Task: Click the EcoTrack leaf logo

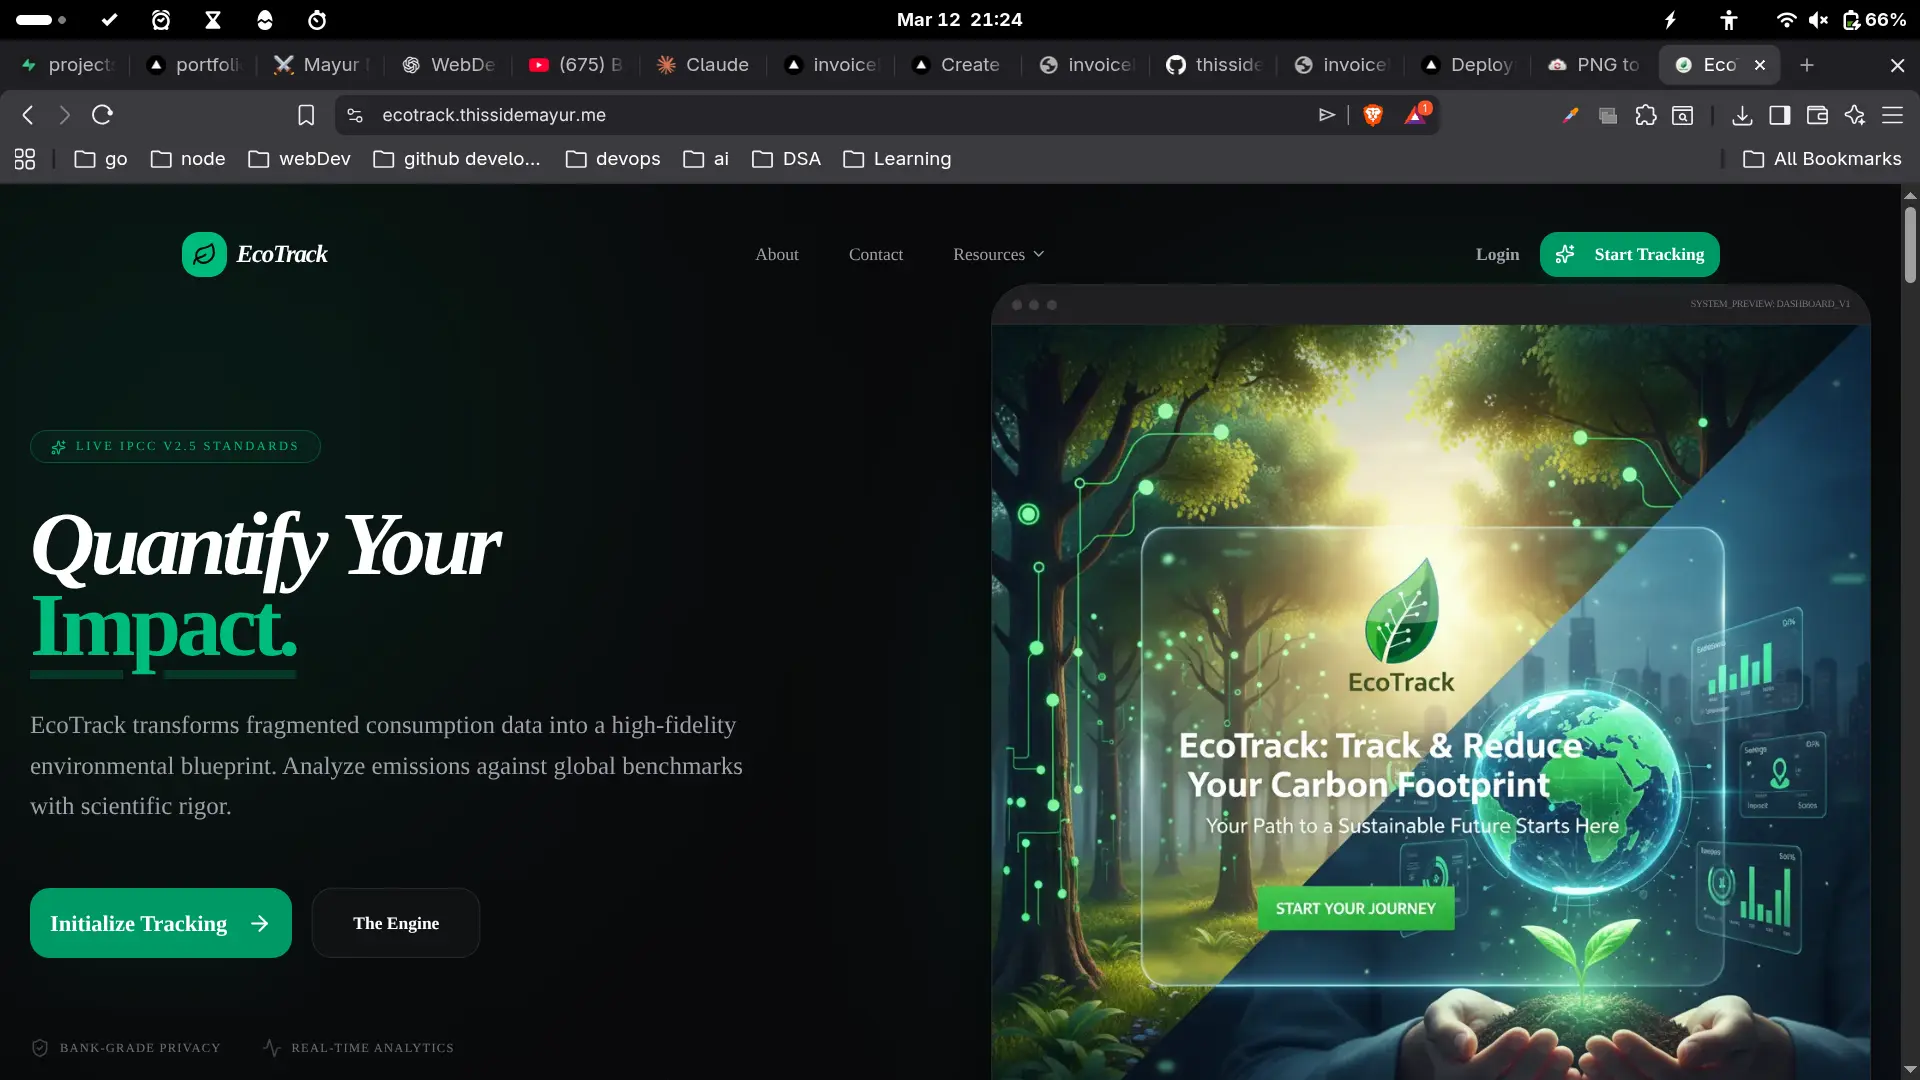Action: [x=204, y=254]
